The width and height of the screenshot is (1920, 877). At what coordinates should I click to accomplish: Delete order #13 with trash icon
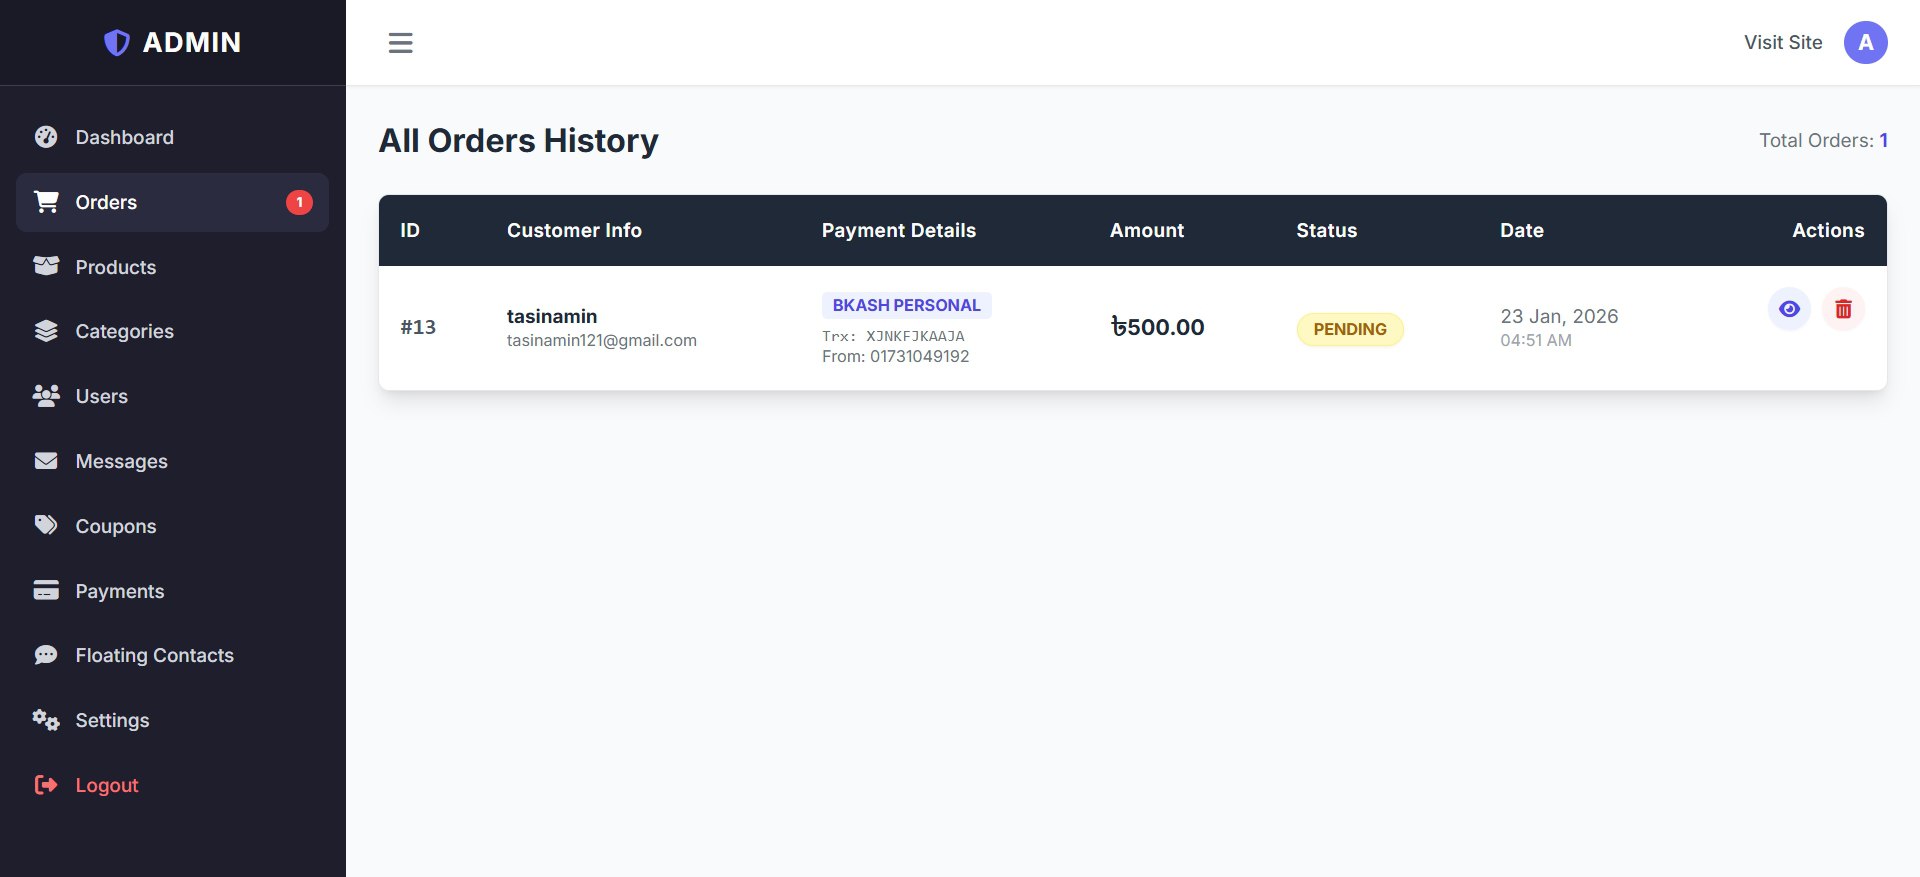pos(1843,310)
